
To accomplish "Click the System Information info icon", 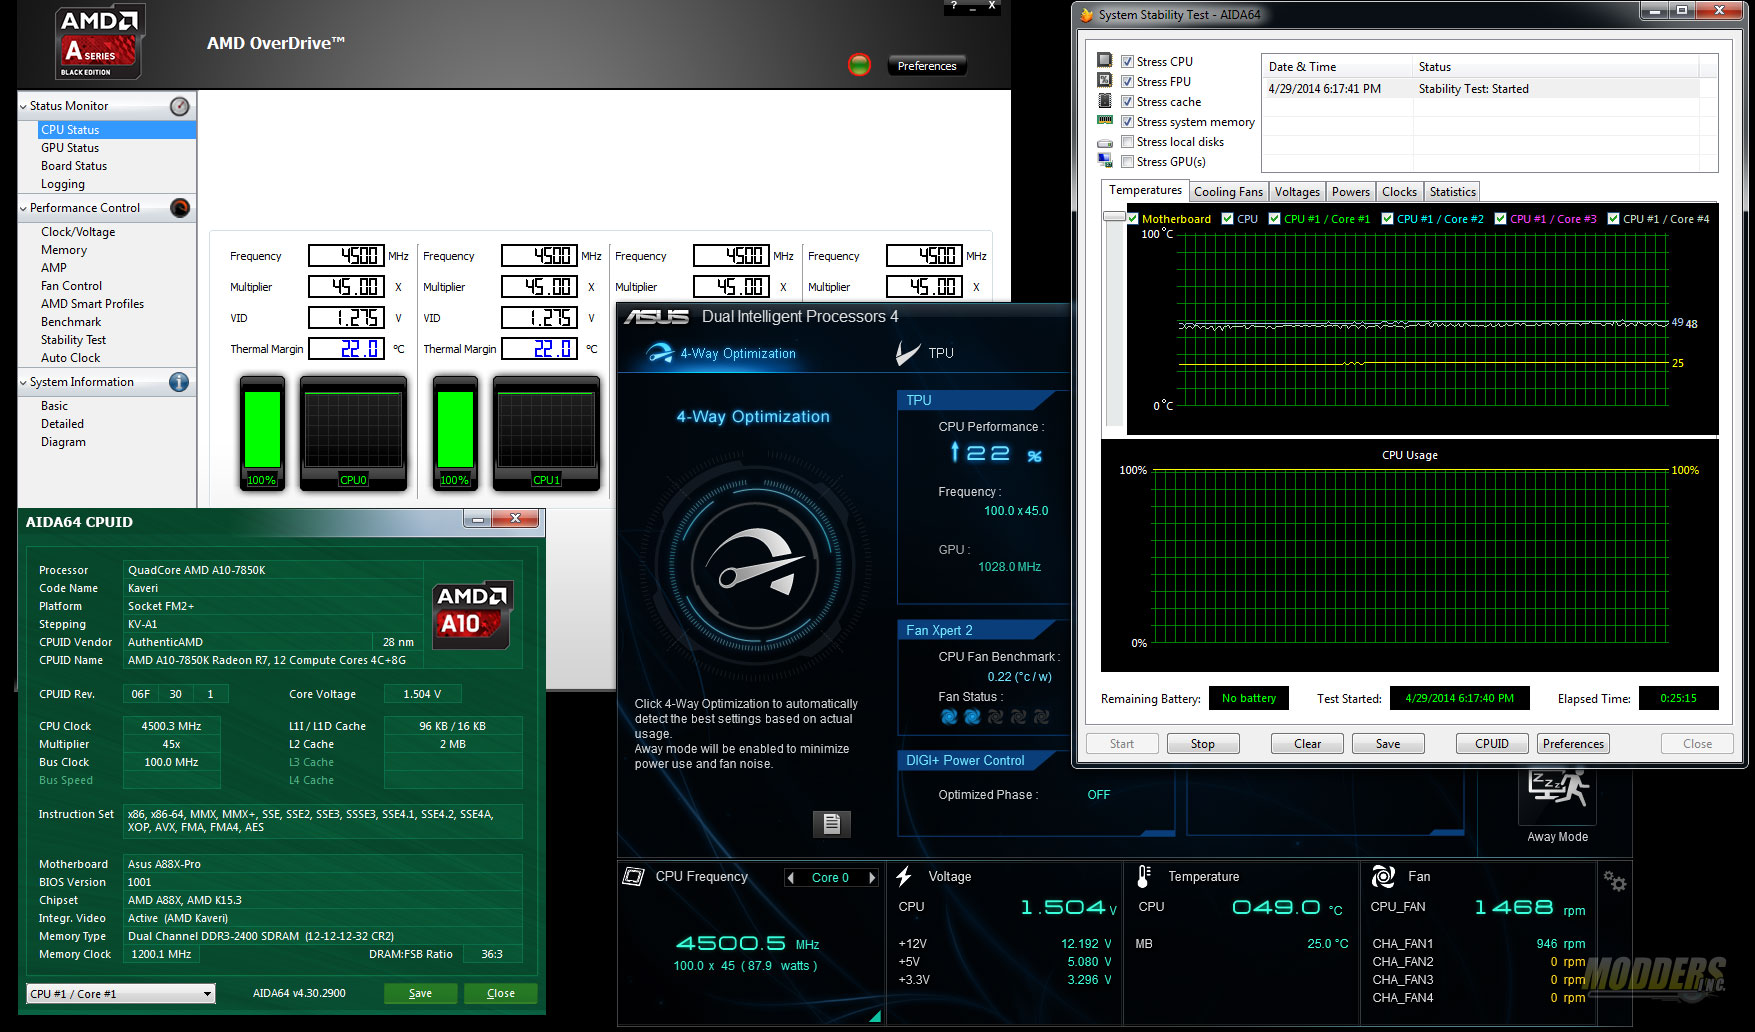I will (x=180, y=382).
